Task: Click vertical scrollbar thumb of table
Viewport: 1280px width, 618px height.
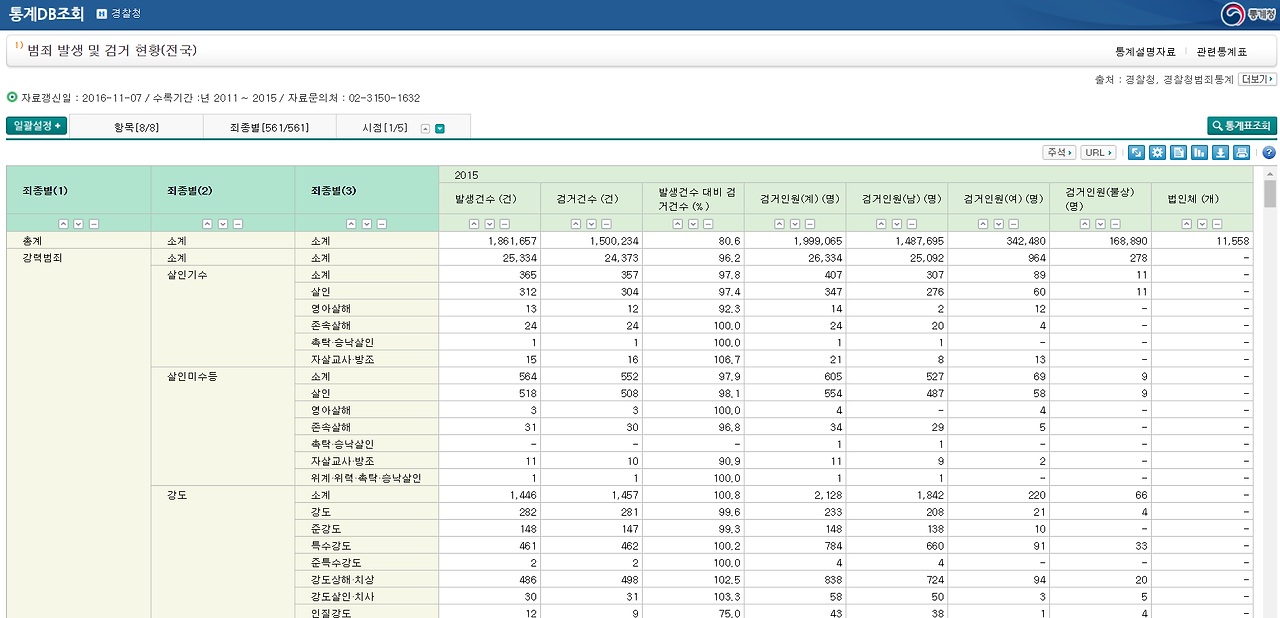Action: pyautogui.click(x=1270, y=194)
